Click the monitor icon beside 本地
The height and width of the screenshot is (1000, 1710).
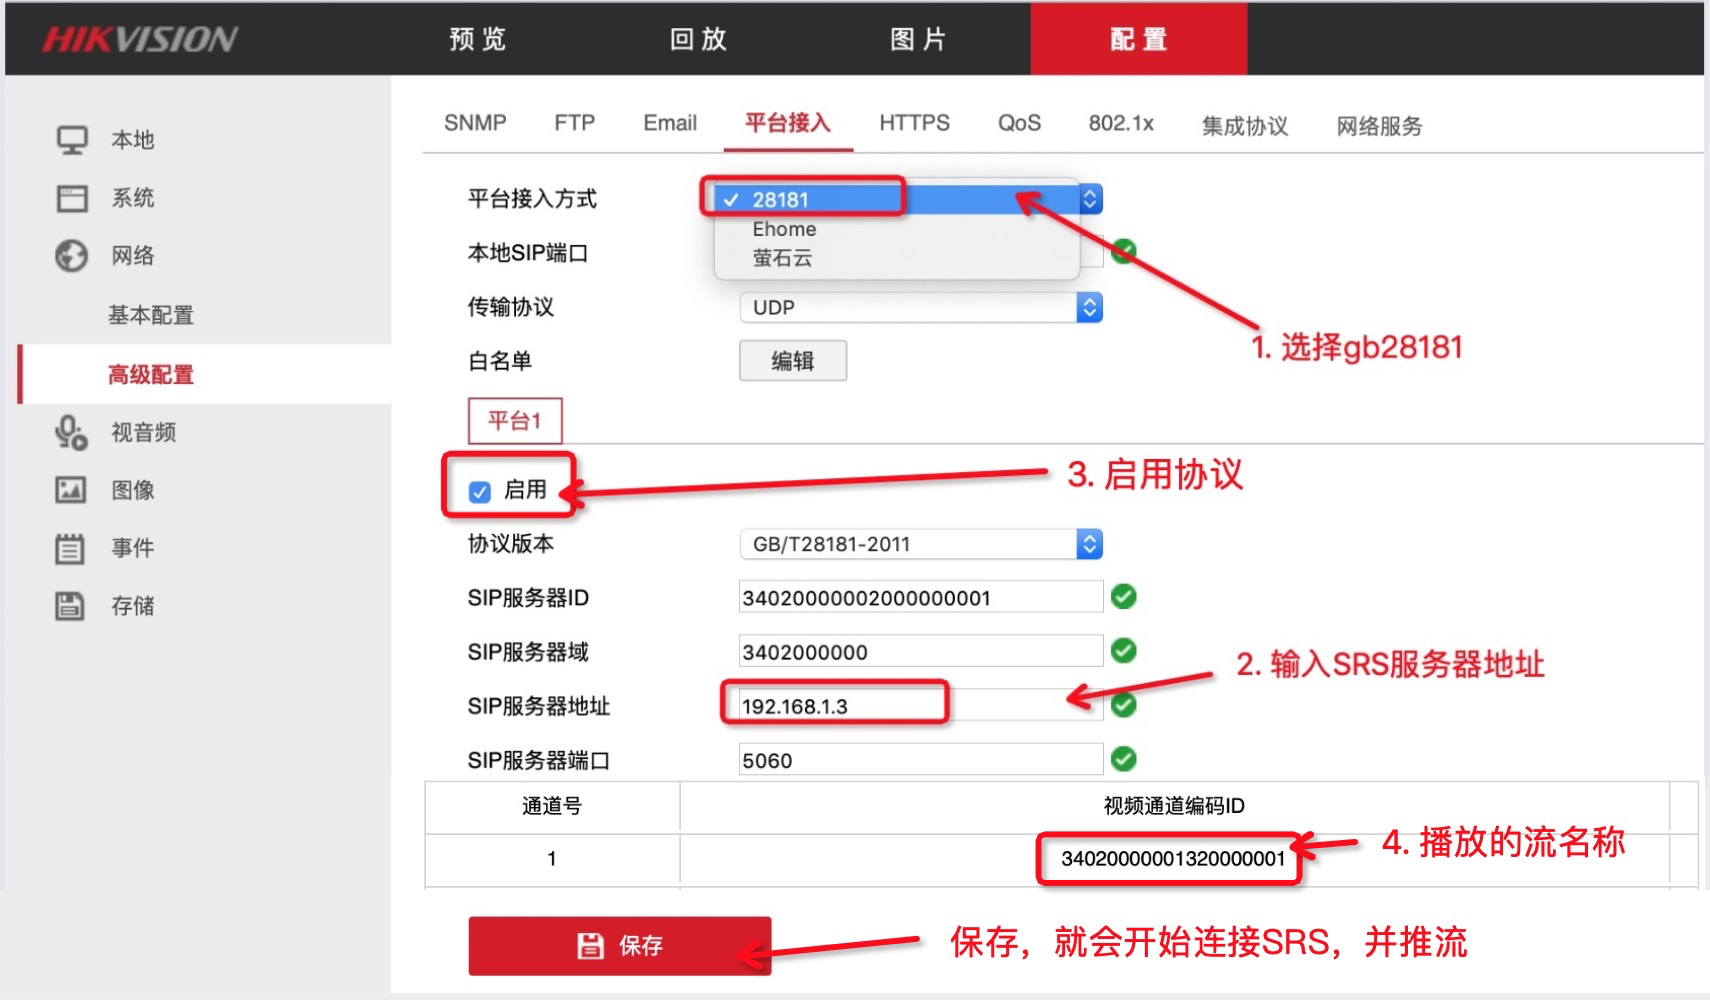click(x=71, y=139)
